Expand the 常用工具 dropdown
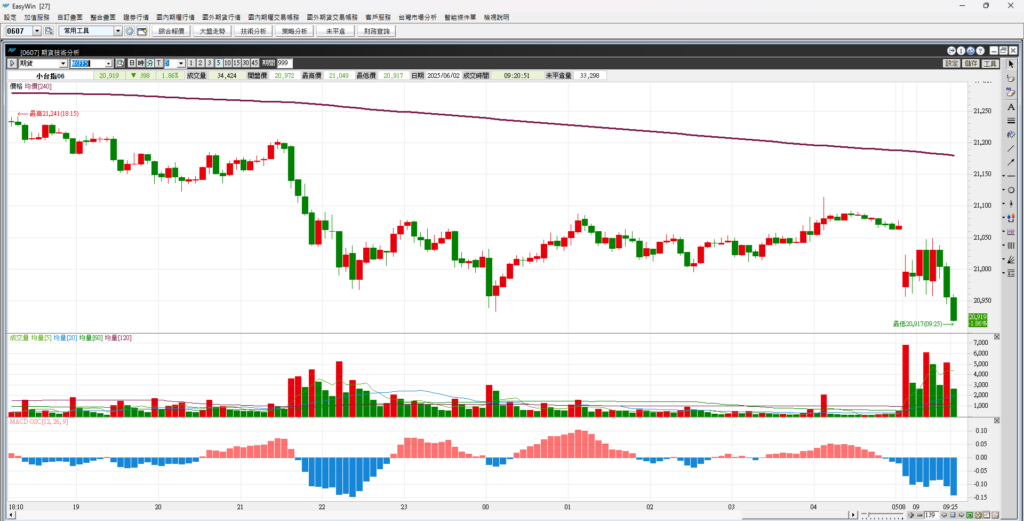Viewport: 1024px width, 521px height. click(x=118, y=31)
